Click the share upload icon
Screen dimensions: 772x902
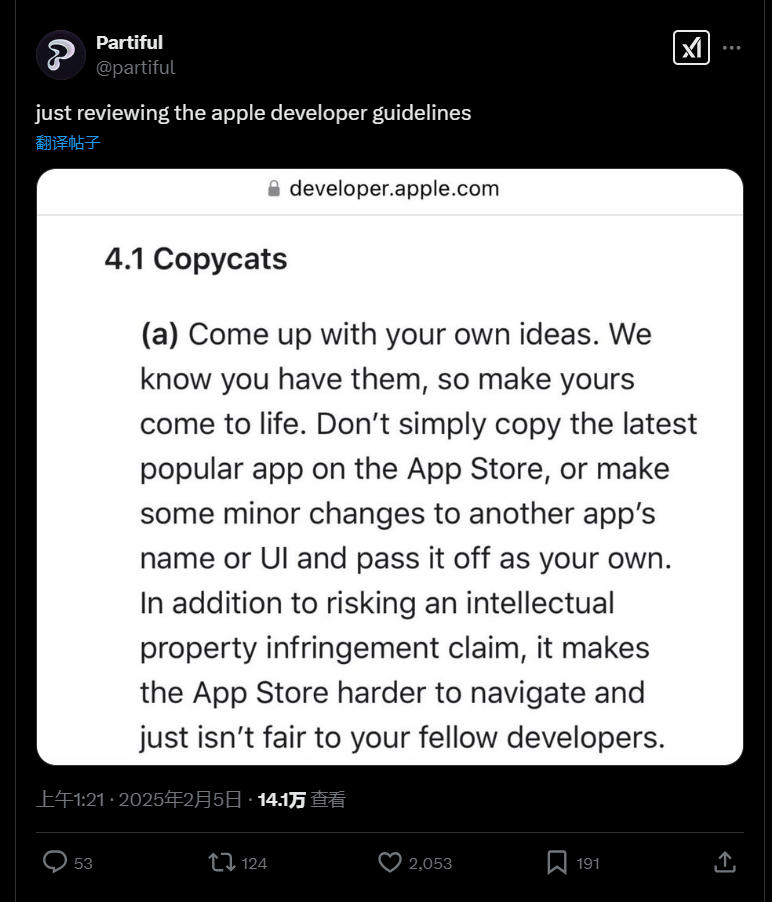(725, 862)
